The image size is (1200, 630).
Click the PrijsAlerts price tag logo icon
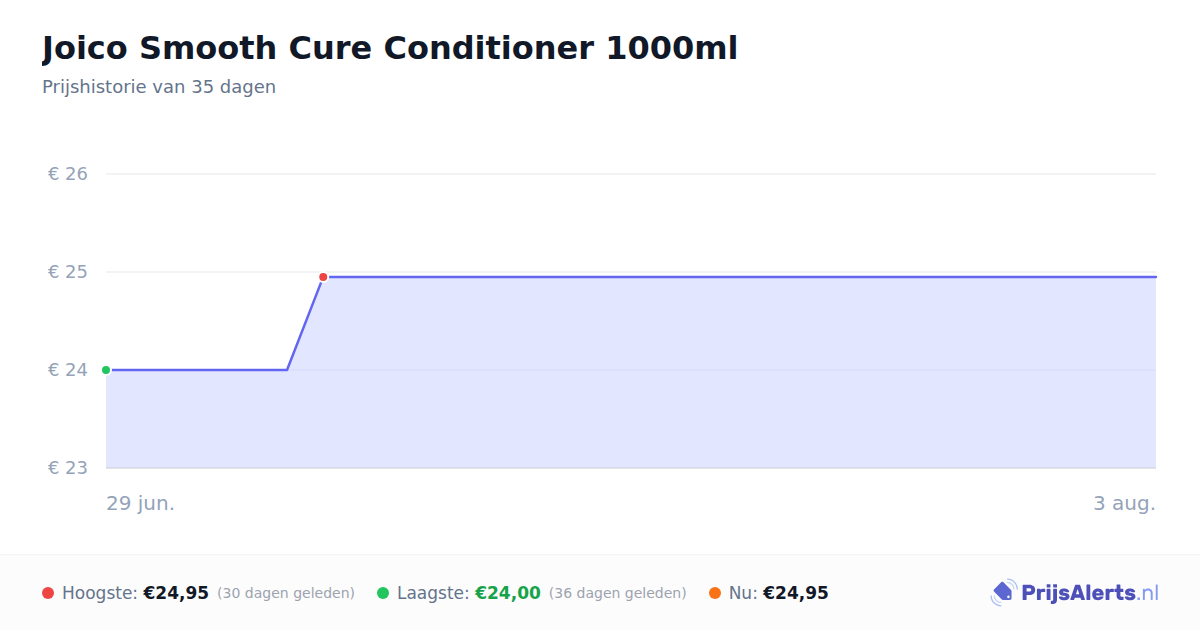click(x=1003, y=593)
